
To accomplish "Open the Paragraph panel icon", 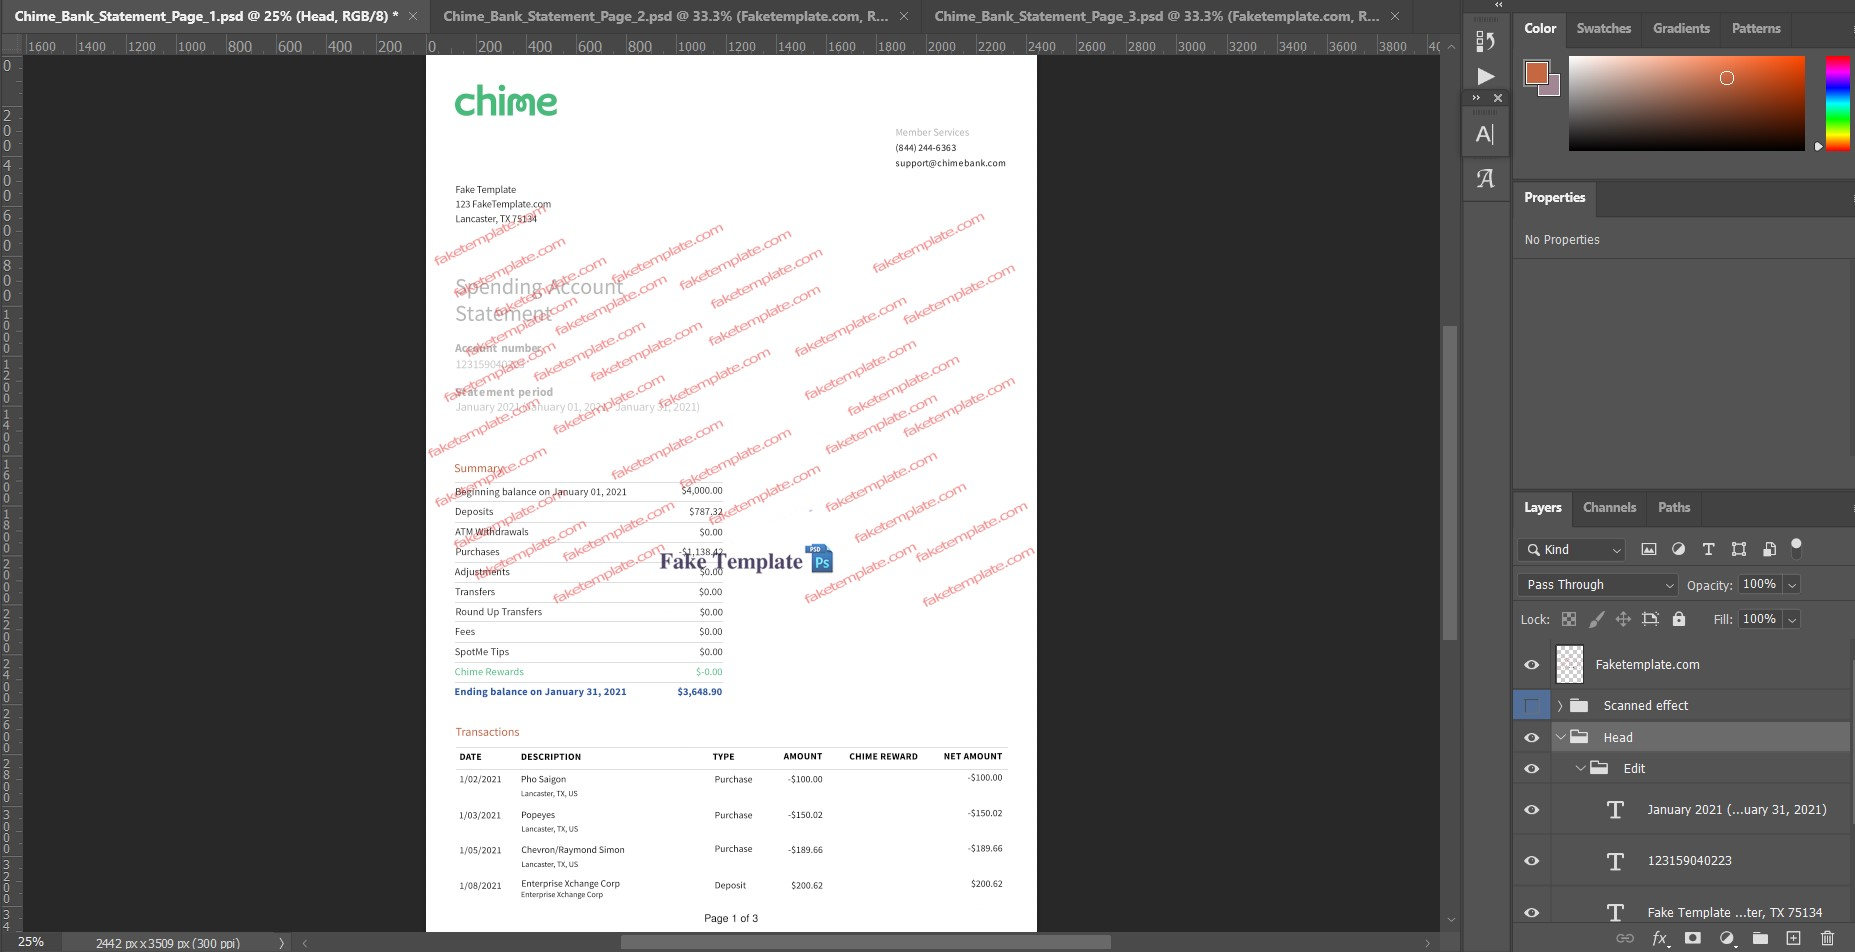I will coord(1486,179).
